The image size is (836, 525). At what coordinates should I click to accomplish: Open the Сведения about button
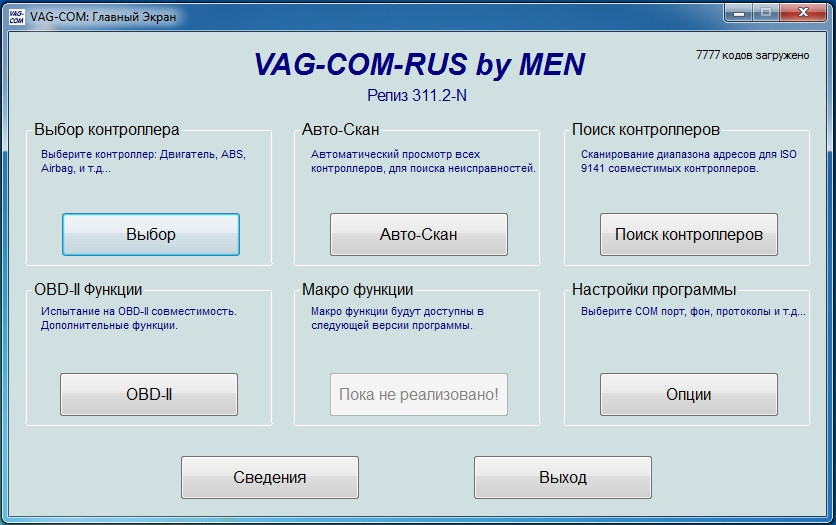(270, 478)
